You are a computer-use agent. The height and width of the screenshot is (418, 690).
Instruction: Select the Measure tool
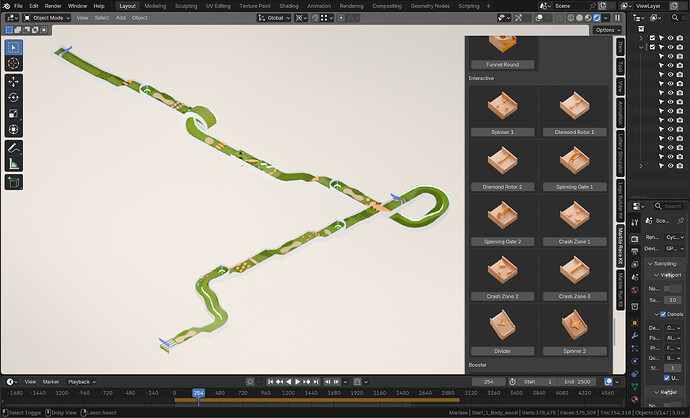click(14, 164)
